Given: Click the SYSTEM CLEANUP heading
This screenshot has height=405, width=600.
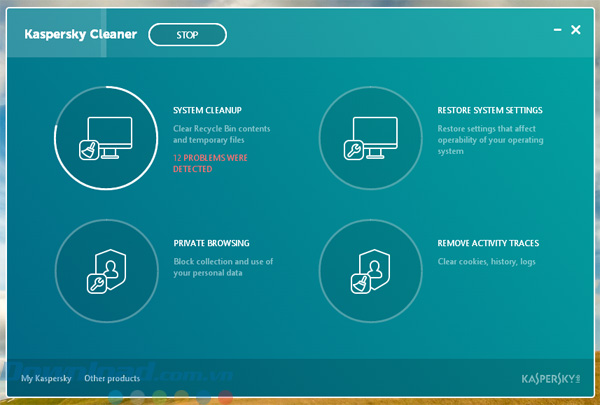Looking at the screenshot, I should pos(207,110).
